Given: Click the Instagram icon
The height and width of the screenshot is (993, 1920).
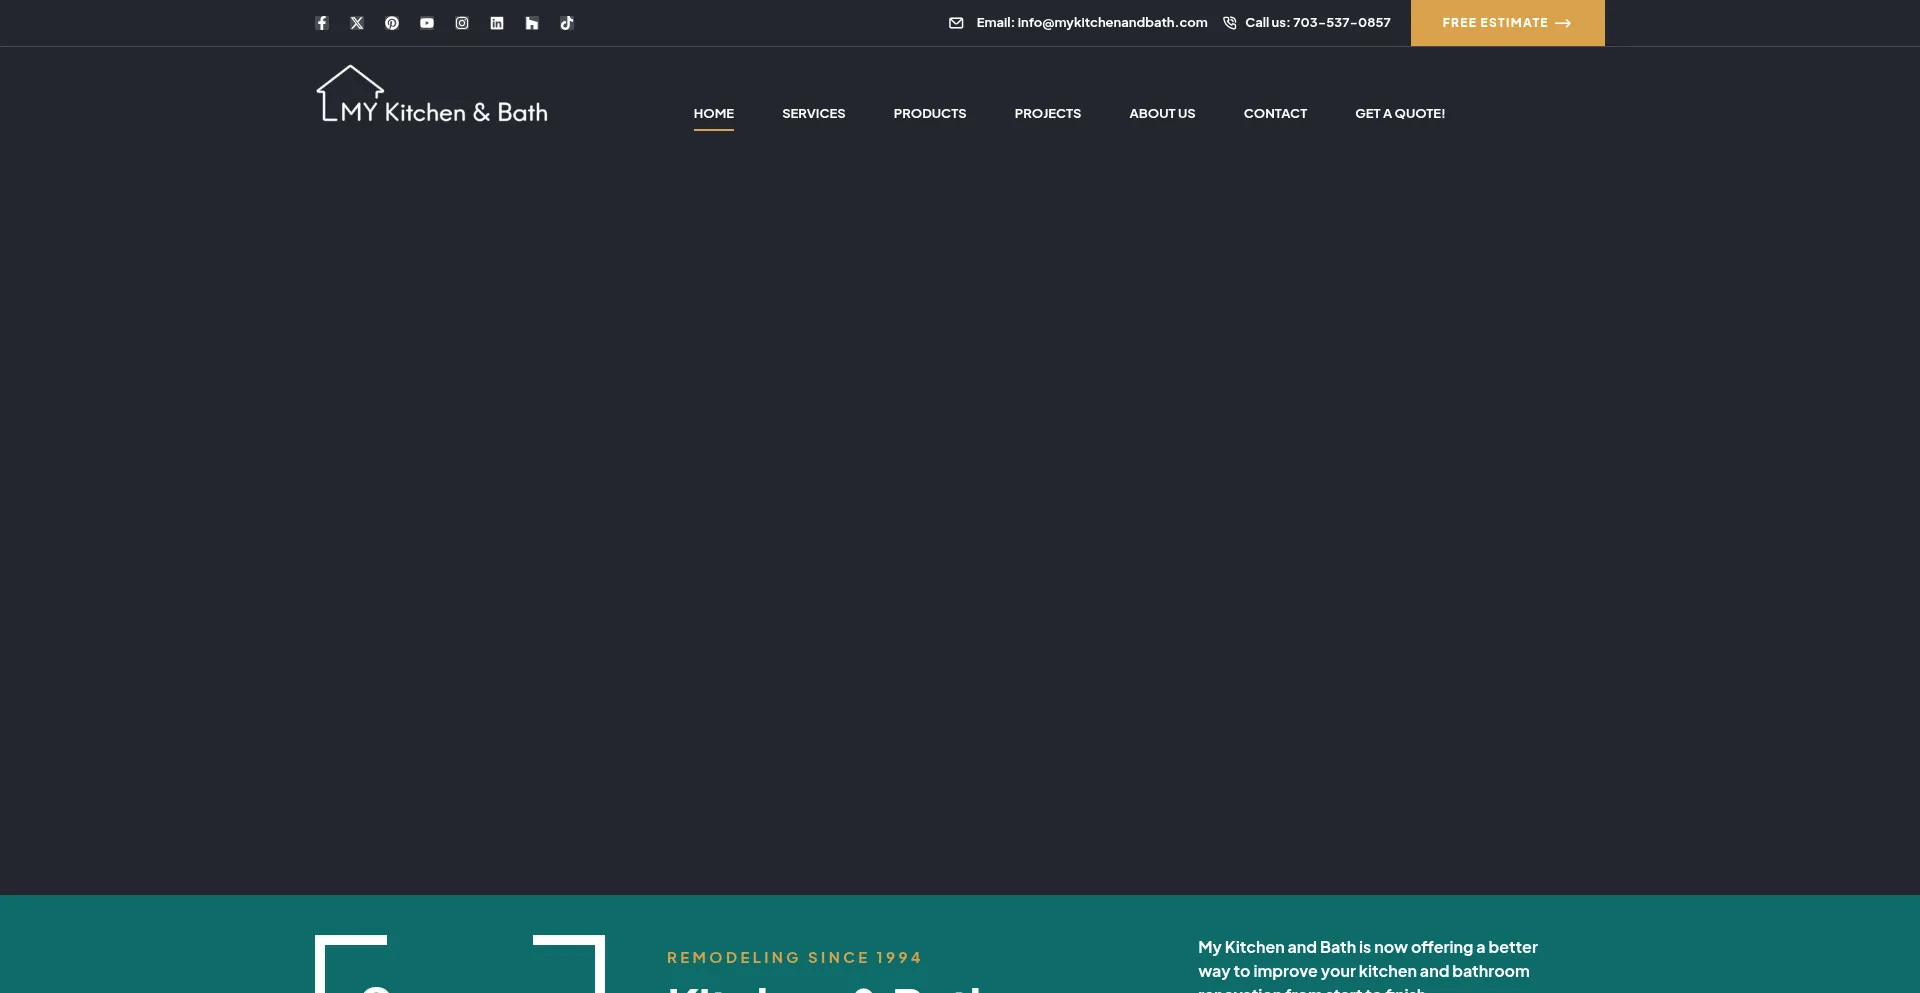Looking at the screenshot, I should click(462, 23).
